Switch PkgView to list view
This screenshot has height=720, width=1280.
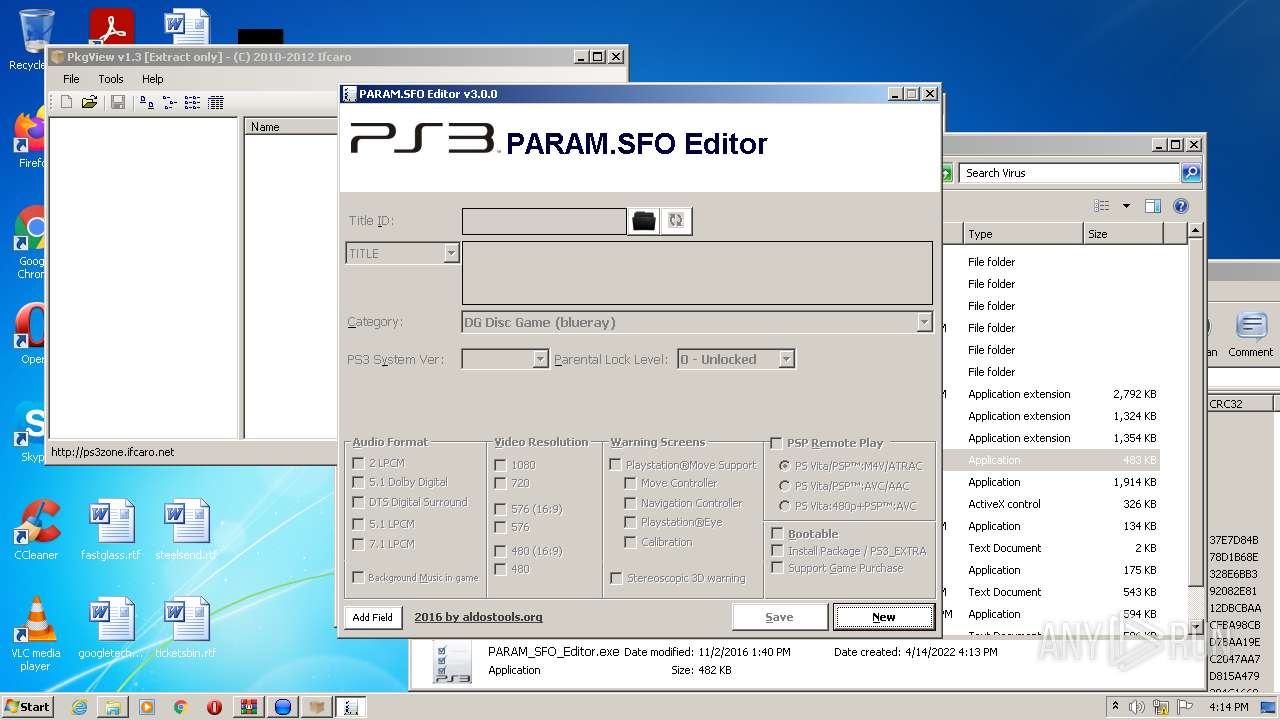click(x=192, y=102)
